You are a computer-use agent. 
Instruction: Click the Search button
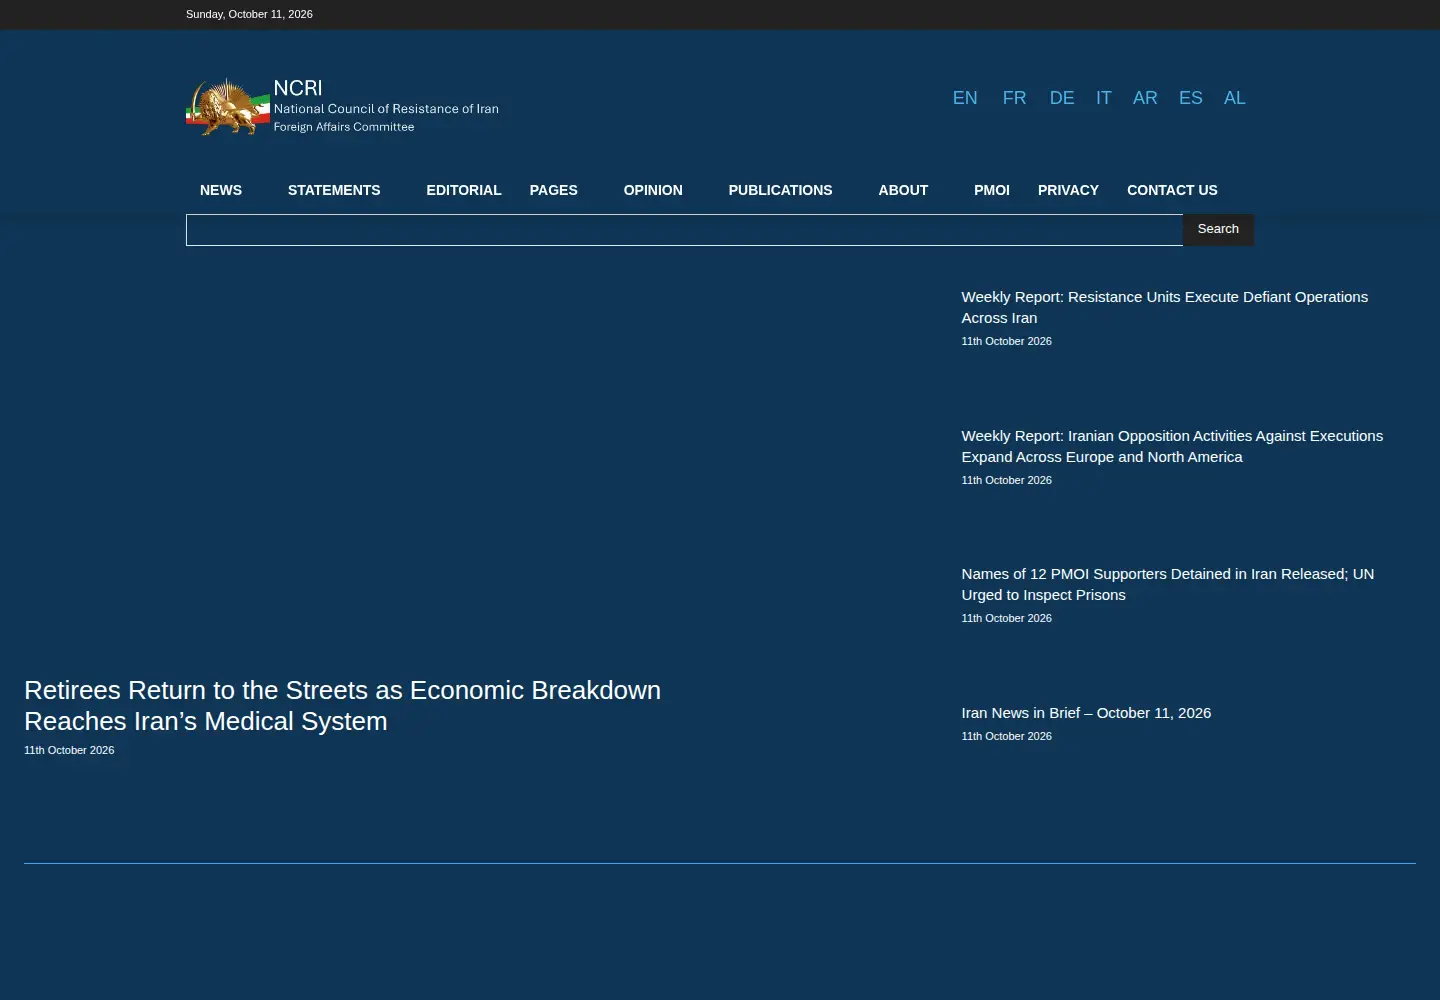[1218, 229]
